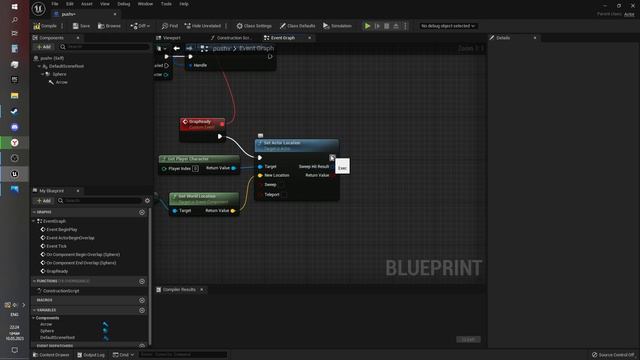This screenshot has width=640, height=360.
Task: Click Get World Location Return Value yellow pin
Action: click(233, 211)
